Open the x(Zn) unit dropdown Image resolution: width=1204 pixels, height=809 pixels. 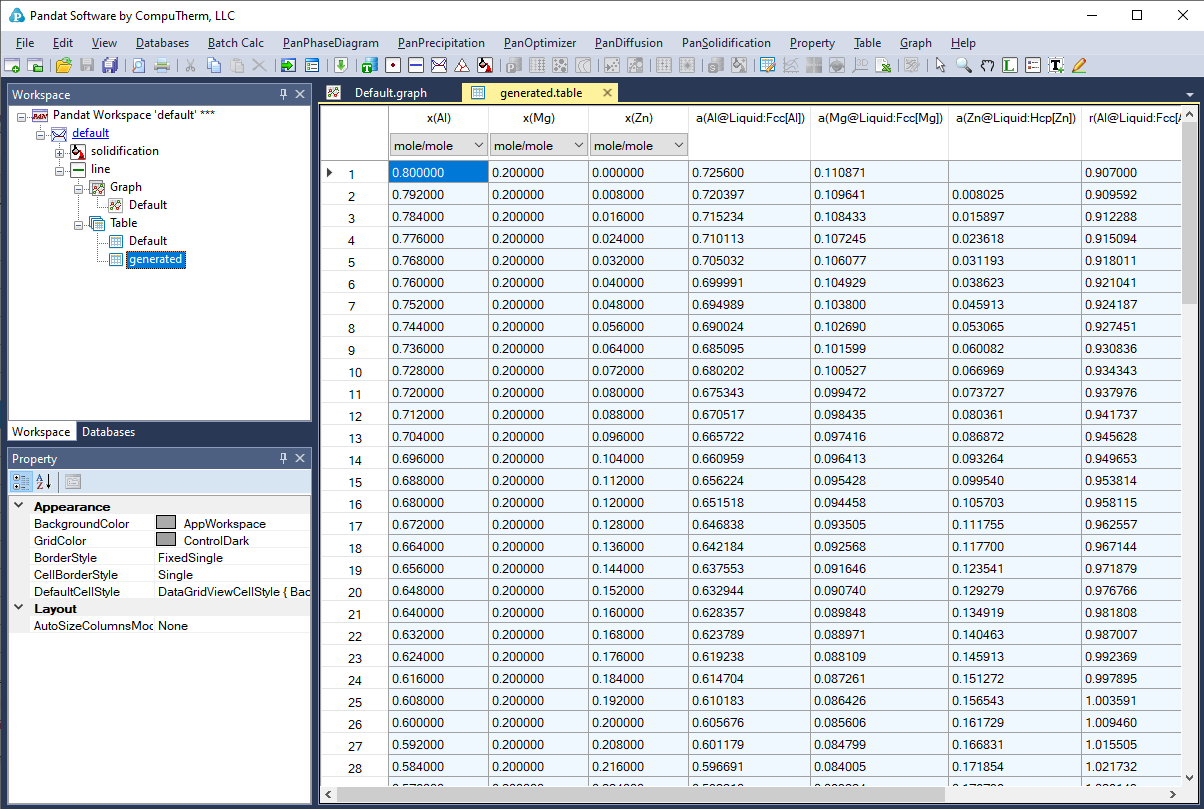[x=678, y=145]
